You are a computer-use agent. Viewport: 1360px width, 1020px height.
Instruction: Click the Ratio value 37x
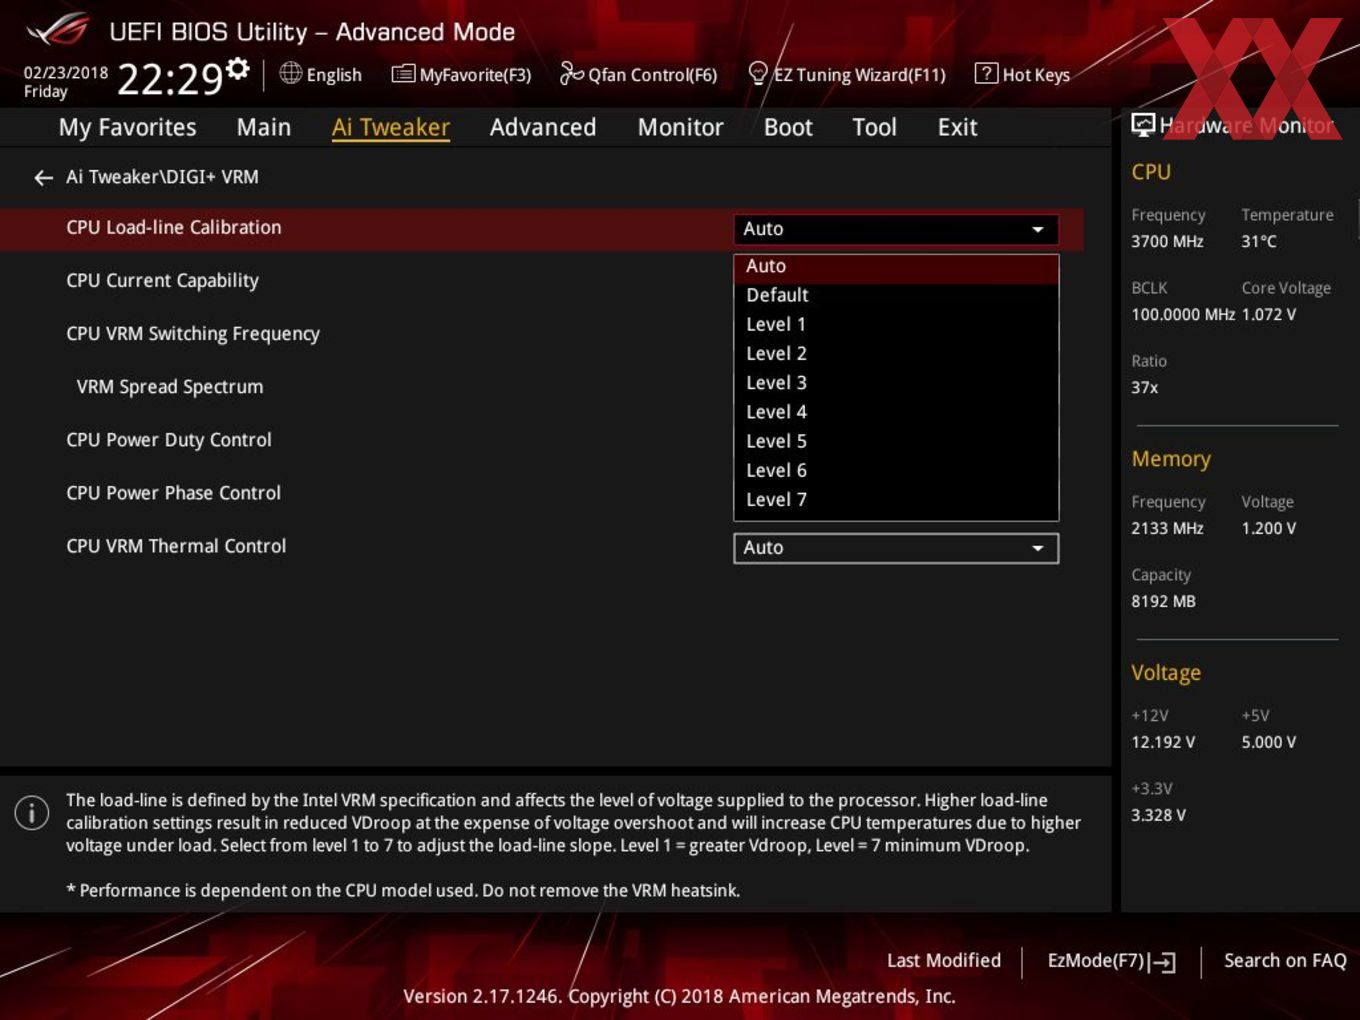(x=1145, y=387)
